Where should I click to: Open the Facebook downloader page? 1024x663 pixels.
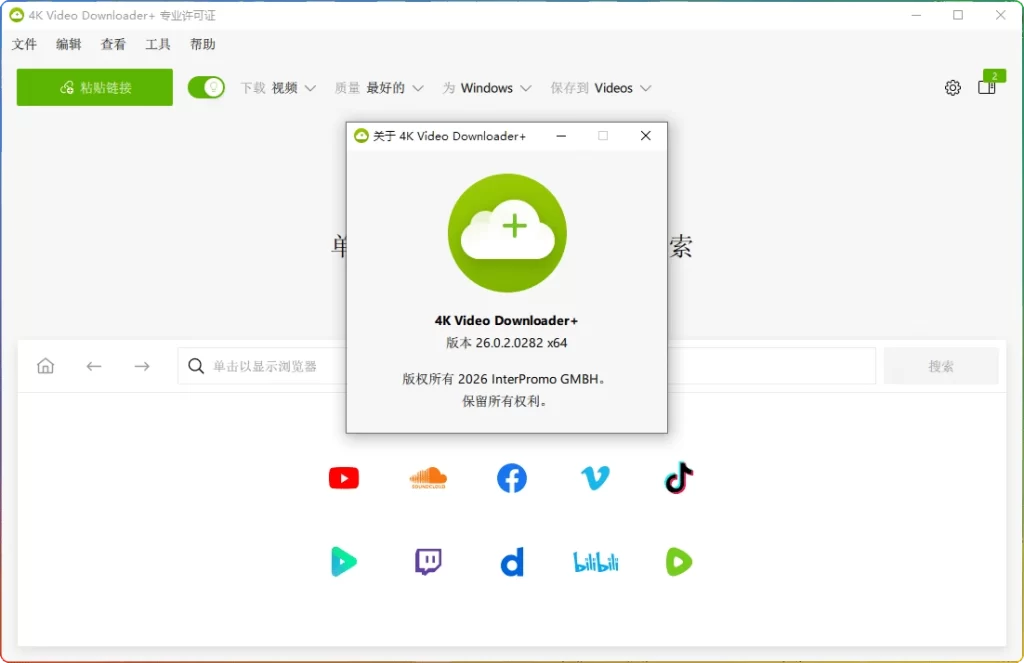[512, 478]
